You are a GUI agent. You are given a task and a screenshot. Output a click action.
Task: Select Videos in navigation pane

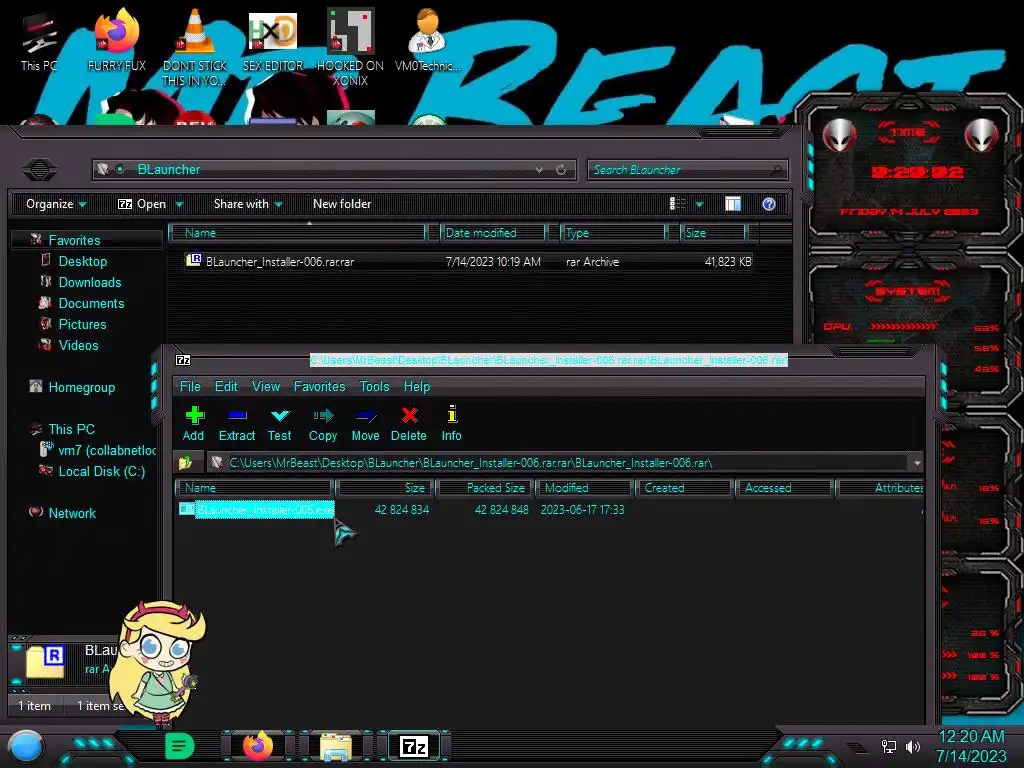78,345
